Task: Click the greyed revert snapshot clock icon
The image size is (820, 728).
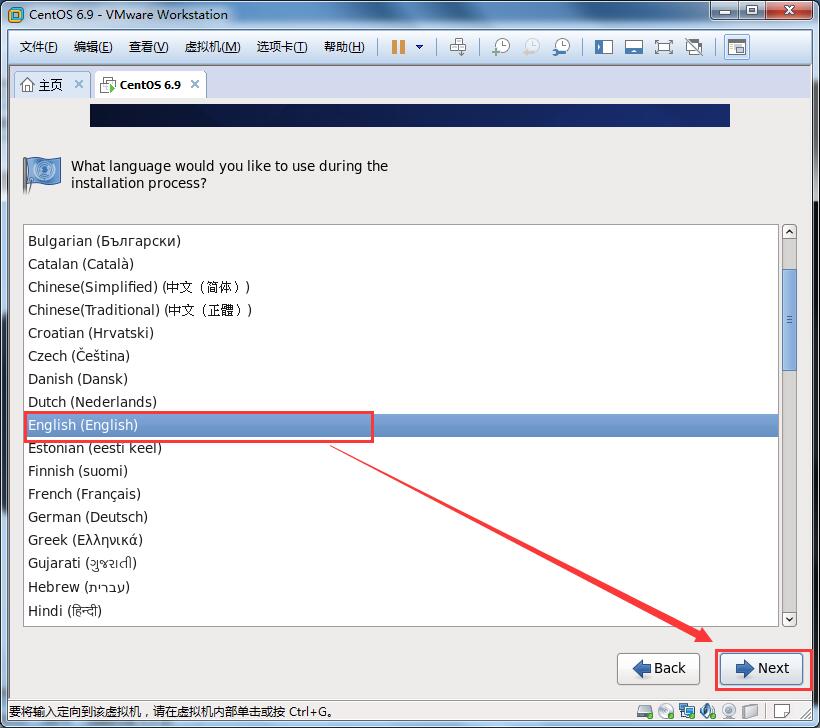Action: [531, 47]
